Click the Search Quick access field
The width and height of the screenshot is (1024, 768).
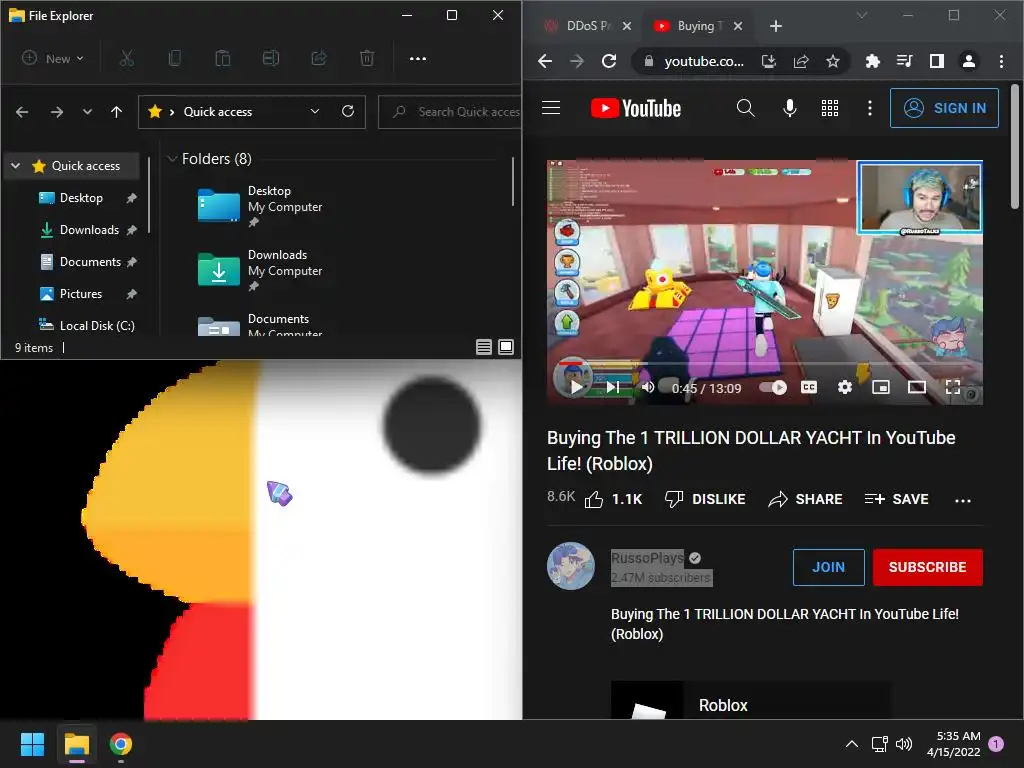click(450, 112)
